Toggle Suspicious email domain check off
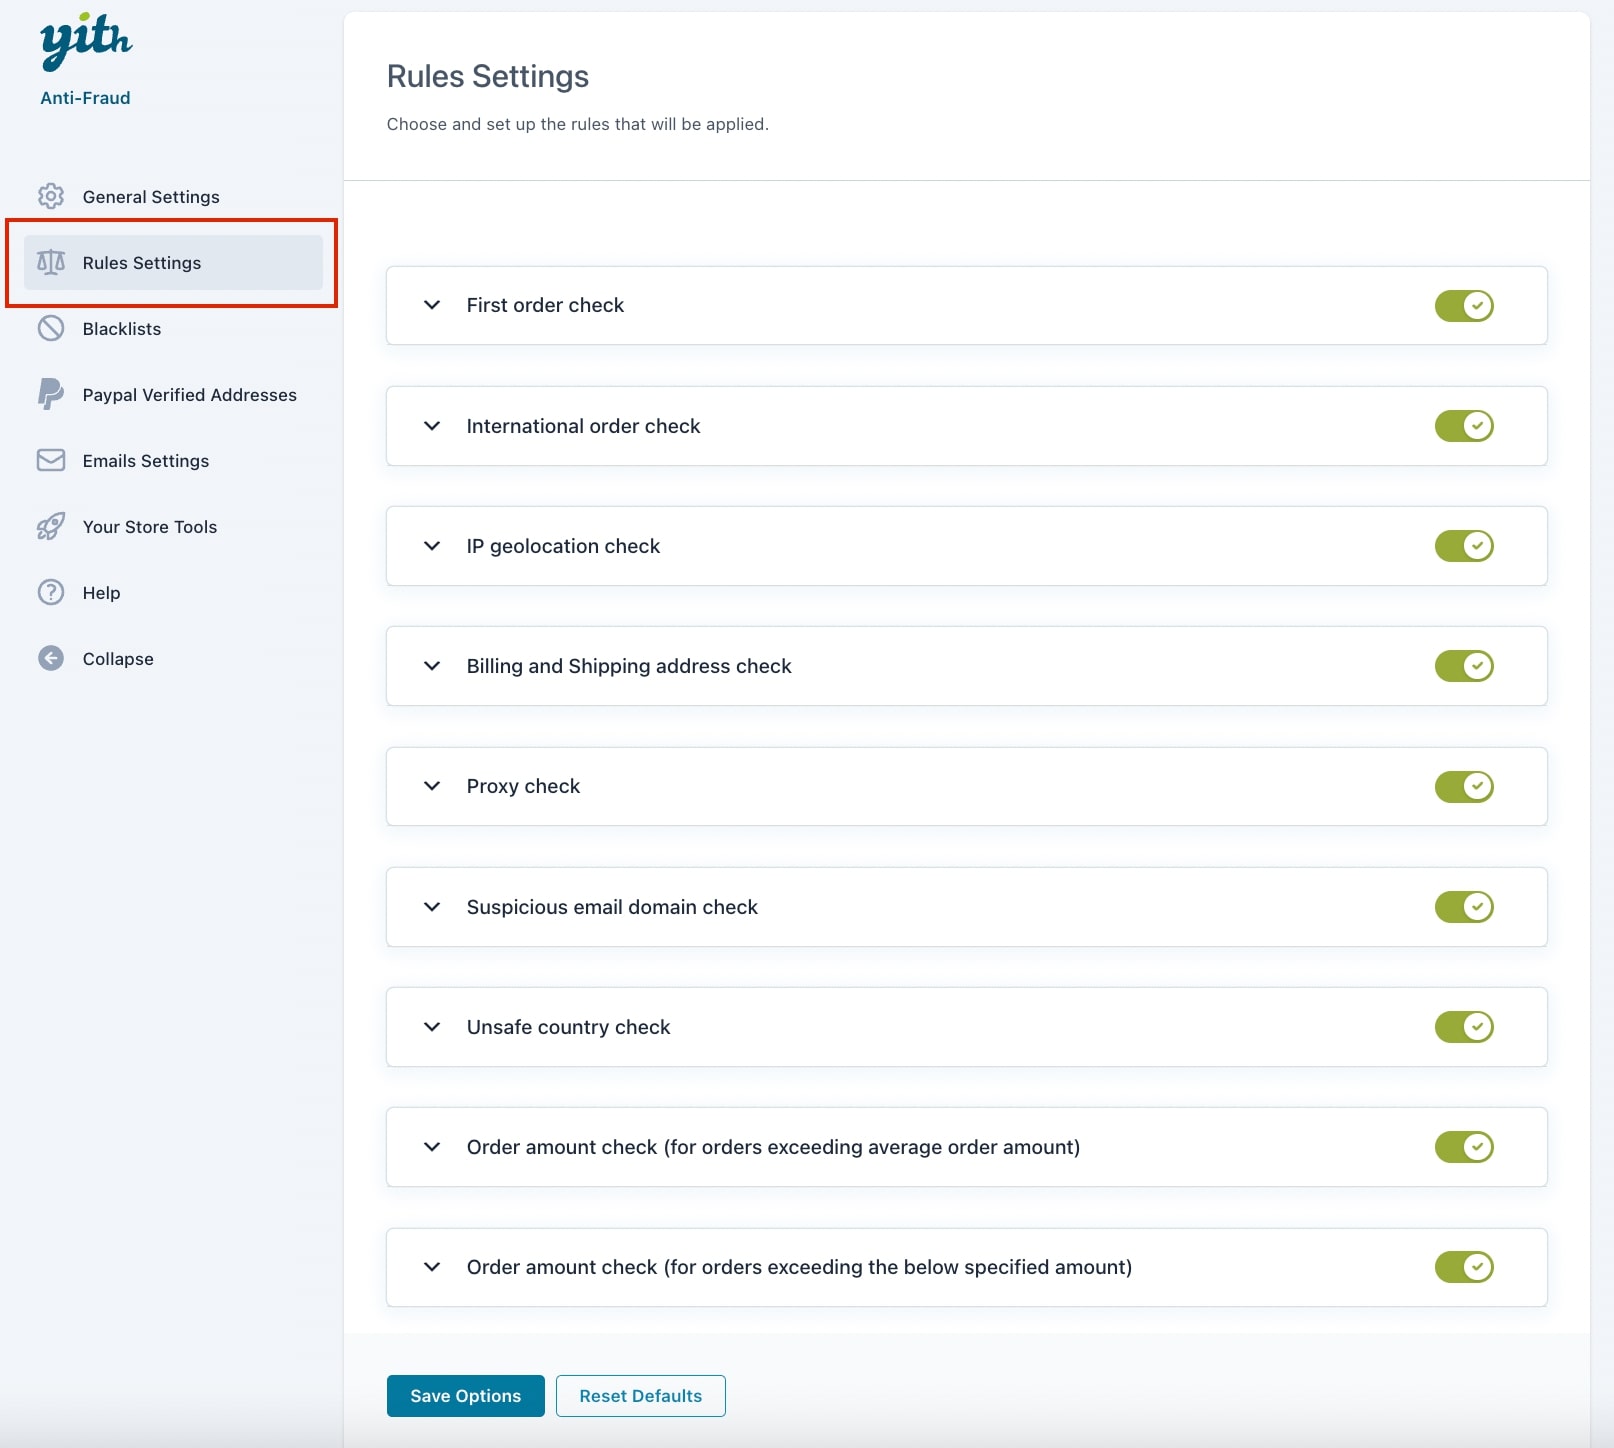The width and height of the screenshot is (1614, 1448). (x=1464, y=906)
